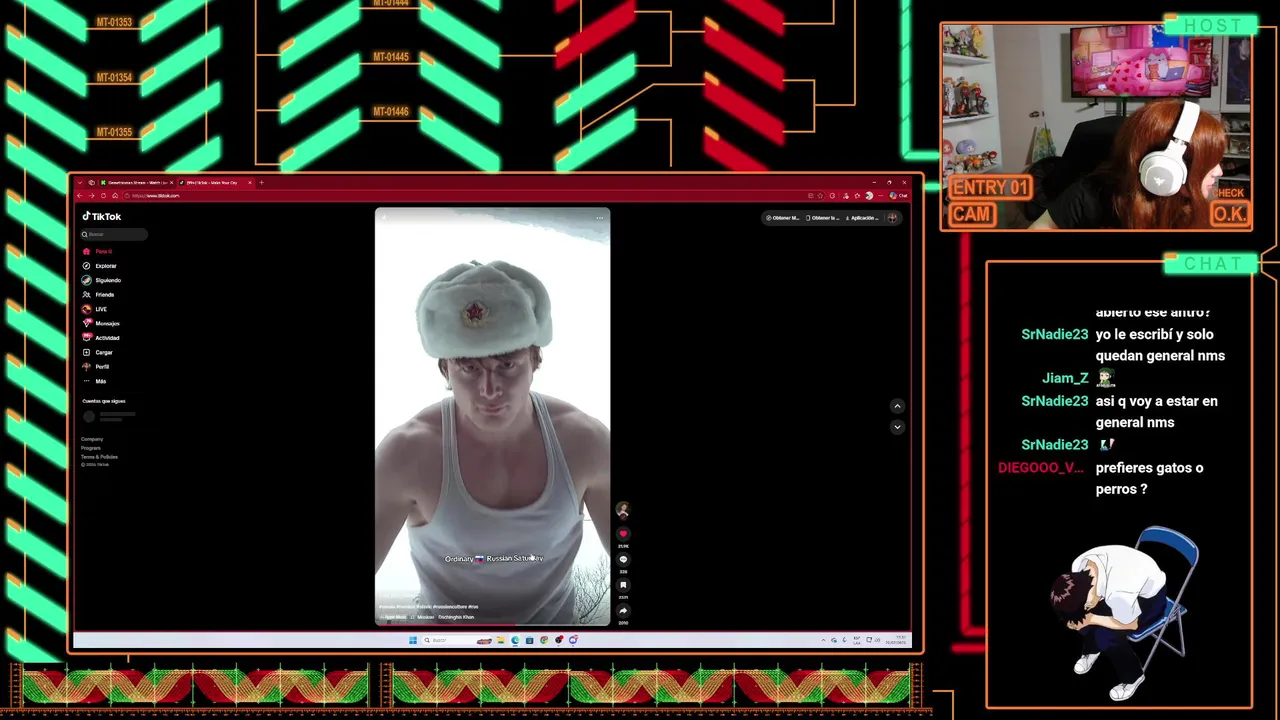The width and height of the screenshot is (1280, 720).
Task: Click the video hashtags caption line
Action: pos(428,606)
